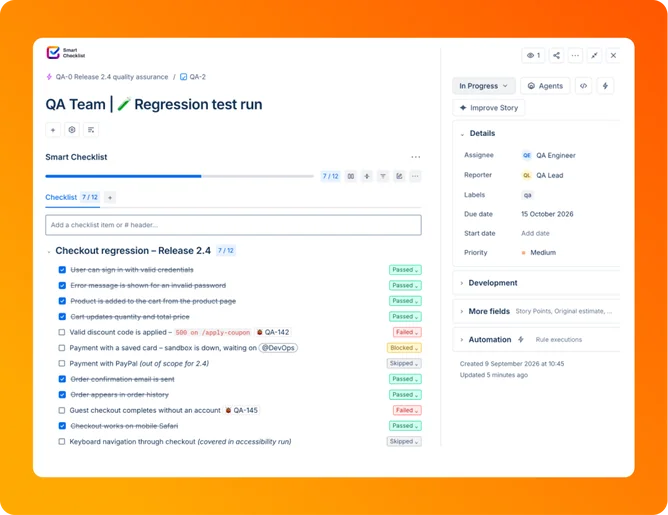Viewport: 668px width, 515px height.
Task: Open the code icon beside Agents
Action: [583, 86]
